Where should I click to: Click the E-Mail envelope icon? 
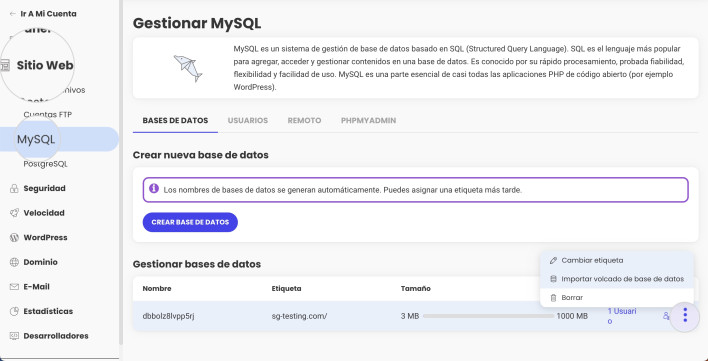coord(14,287)
